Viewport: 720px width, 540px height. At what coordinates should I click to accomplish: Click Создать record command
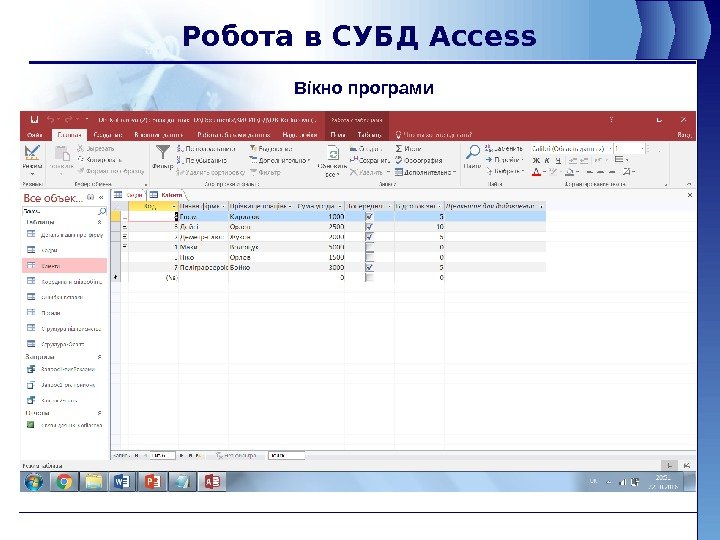click(x=366, y=149)
